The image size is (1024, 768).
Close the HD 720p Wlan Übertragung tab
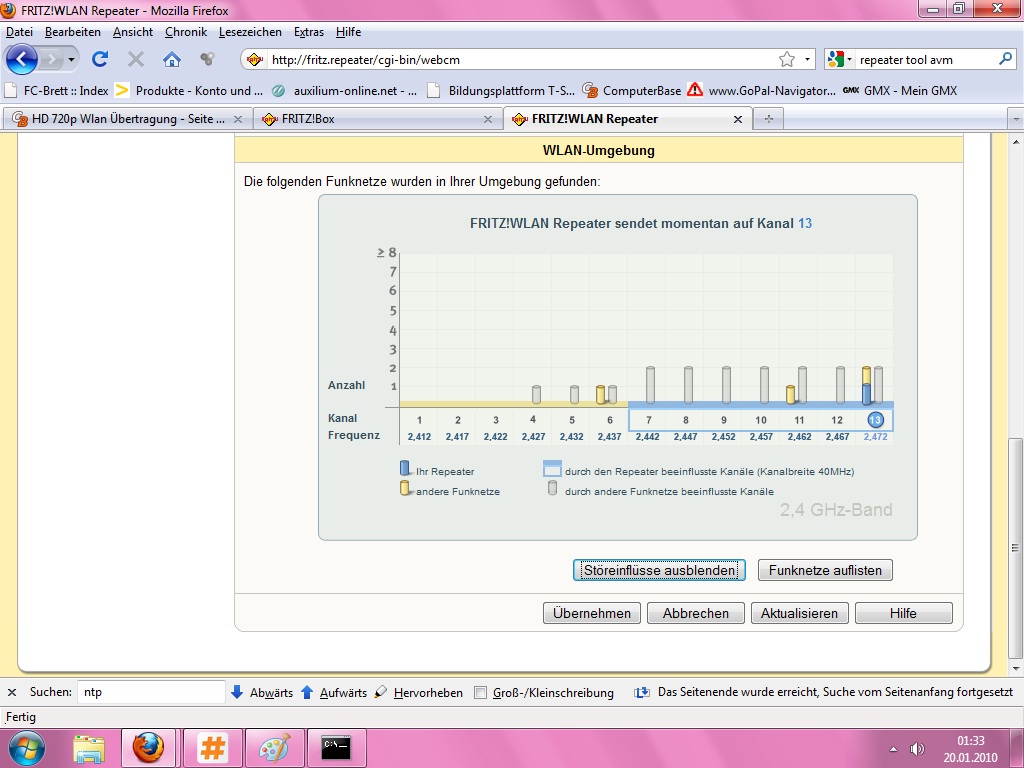point(238,119)
